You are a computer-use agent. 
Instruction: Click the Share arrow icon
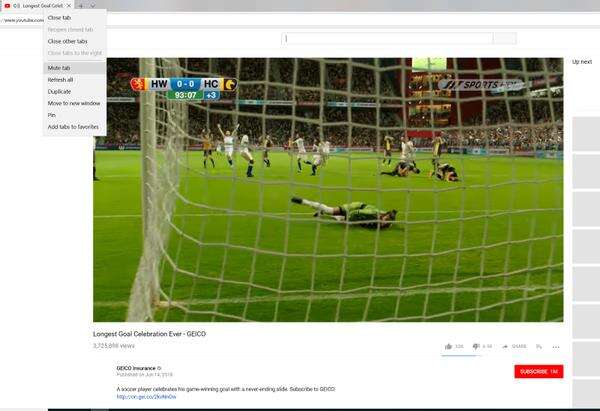tap(505, 346)
